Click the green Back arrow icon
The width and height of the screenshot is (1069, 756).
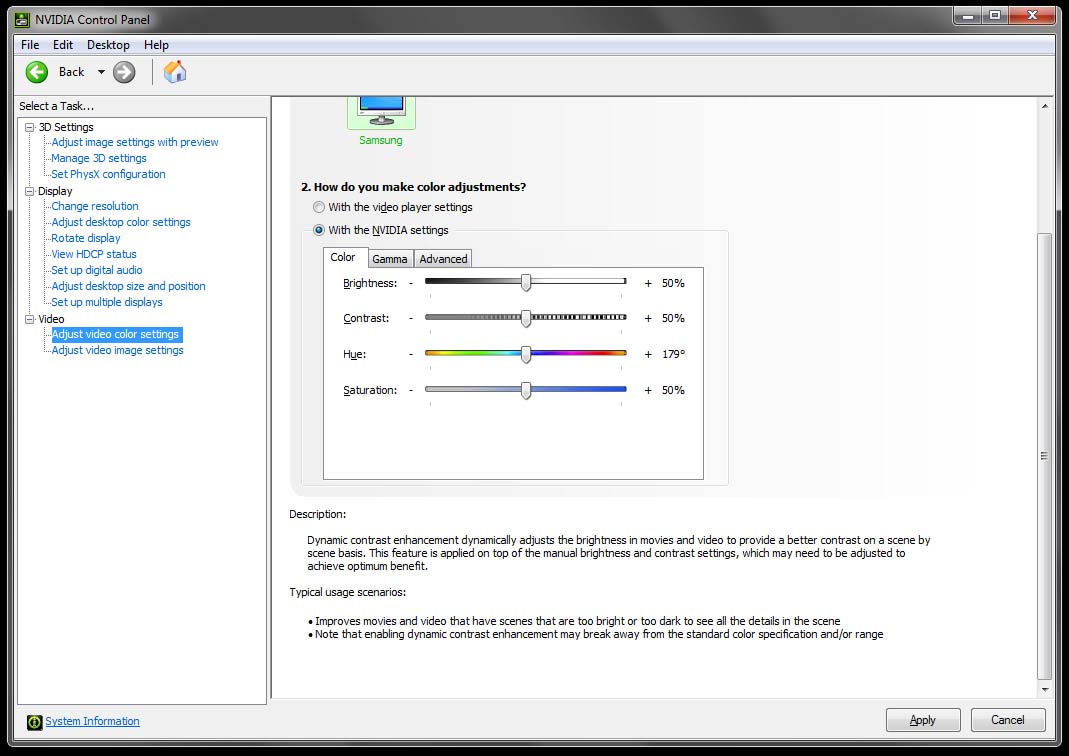(x=37, y=71)
